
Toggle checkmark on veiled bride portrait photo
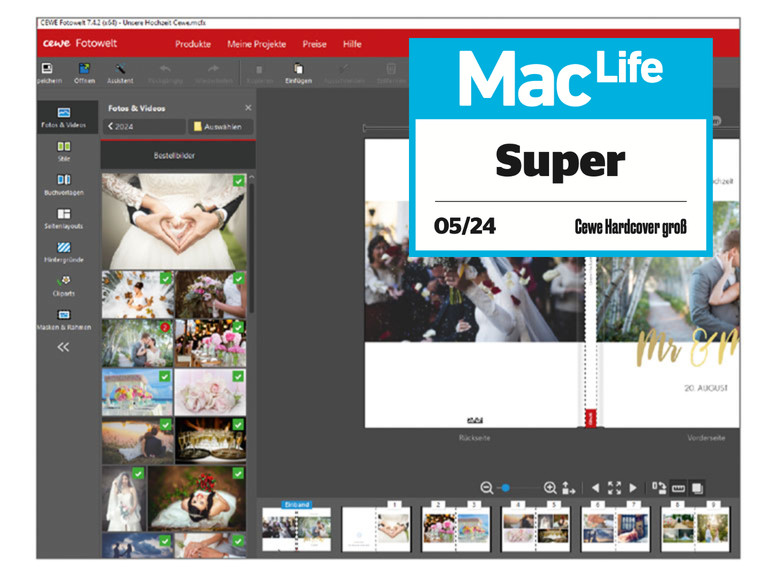tap(138, 473)
